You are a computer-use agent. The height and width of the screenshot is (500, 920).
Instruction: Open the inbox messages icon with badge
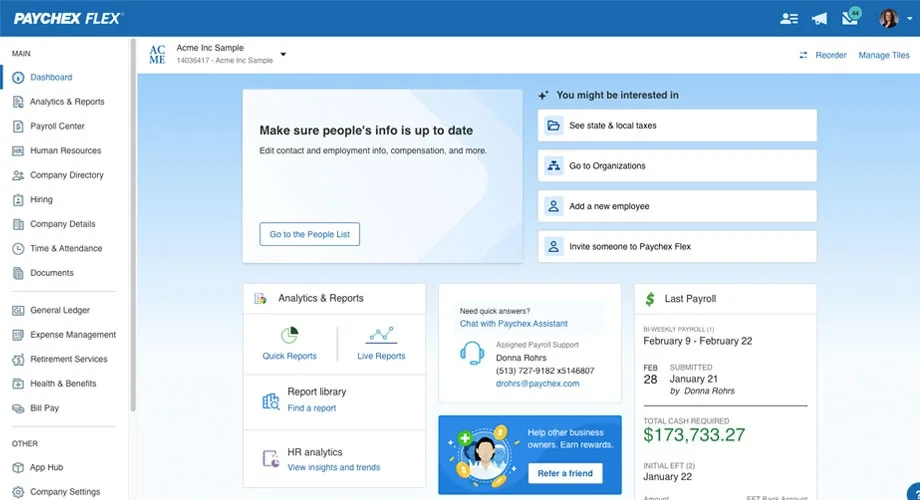[851, 18]
